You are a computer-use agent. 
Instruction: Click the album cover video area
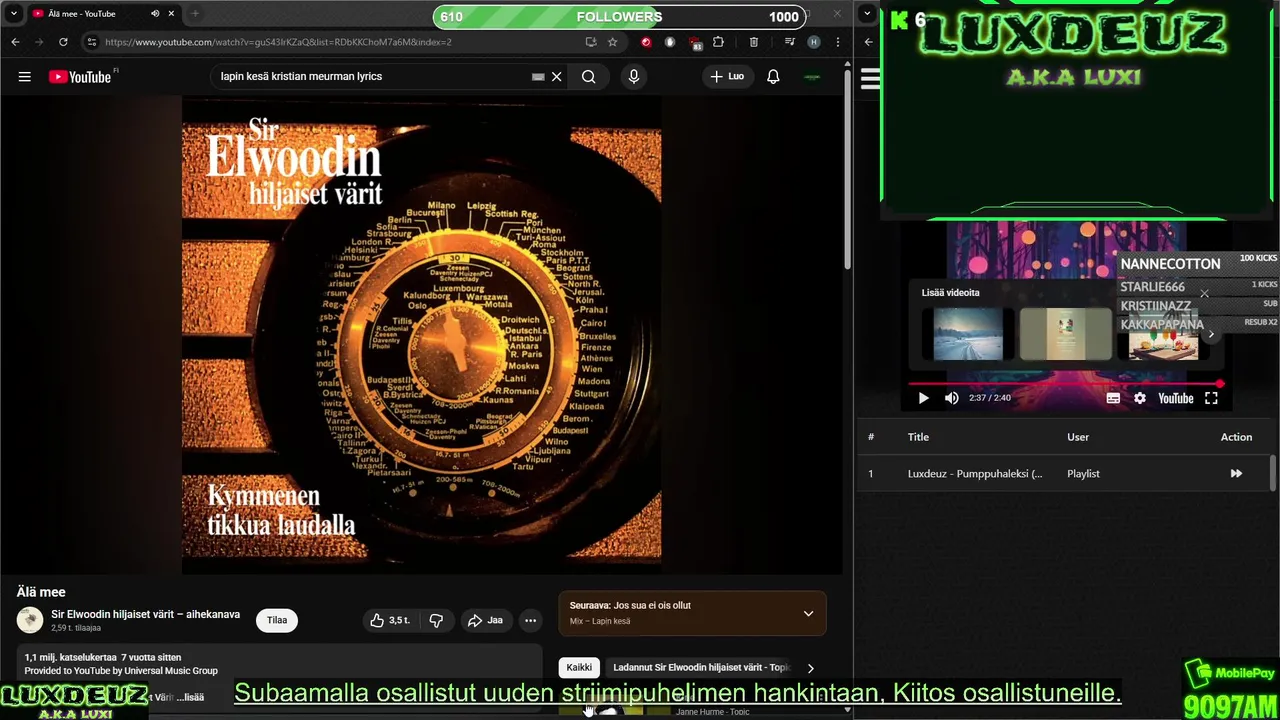[421, 335]
